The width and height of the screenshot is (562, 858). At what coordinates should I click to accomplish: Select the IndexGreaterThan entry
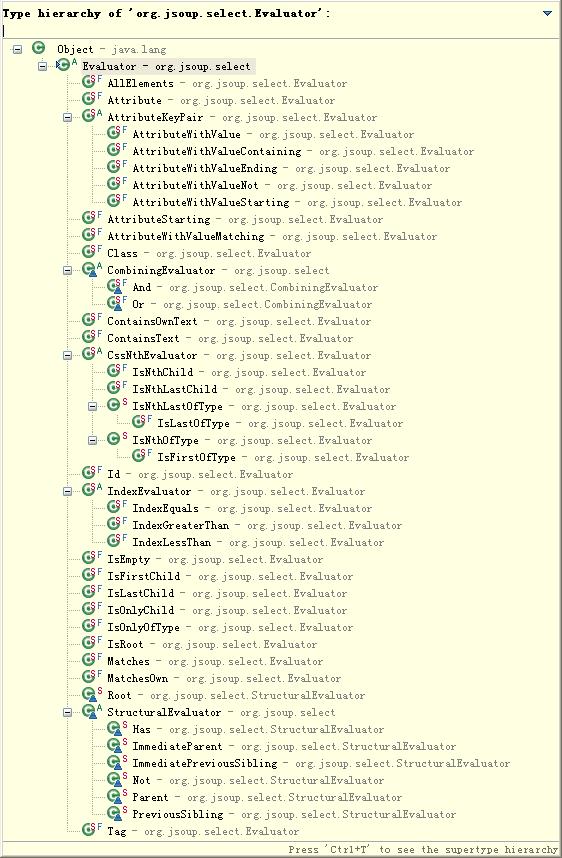point(268,525)
